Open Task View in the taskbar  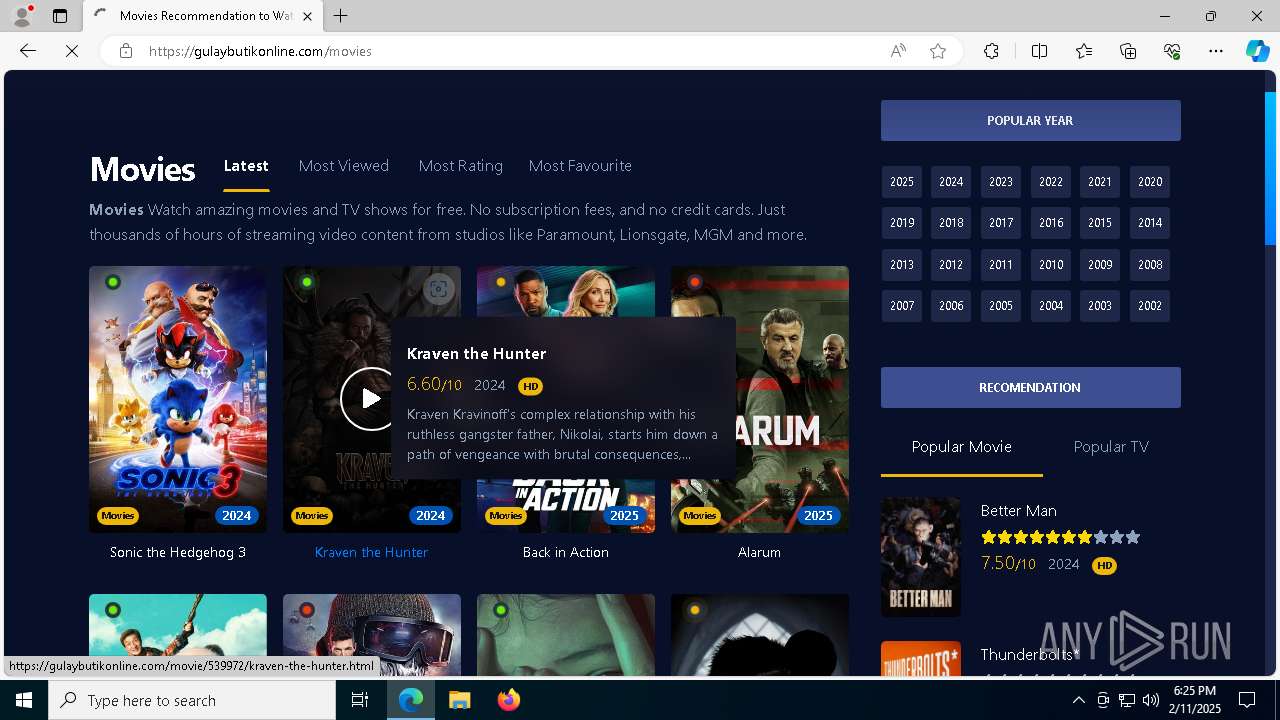[x=360, y=700]
